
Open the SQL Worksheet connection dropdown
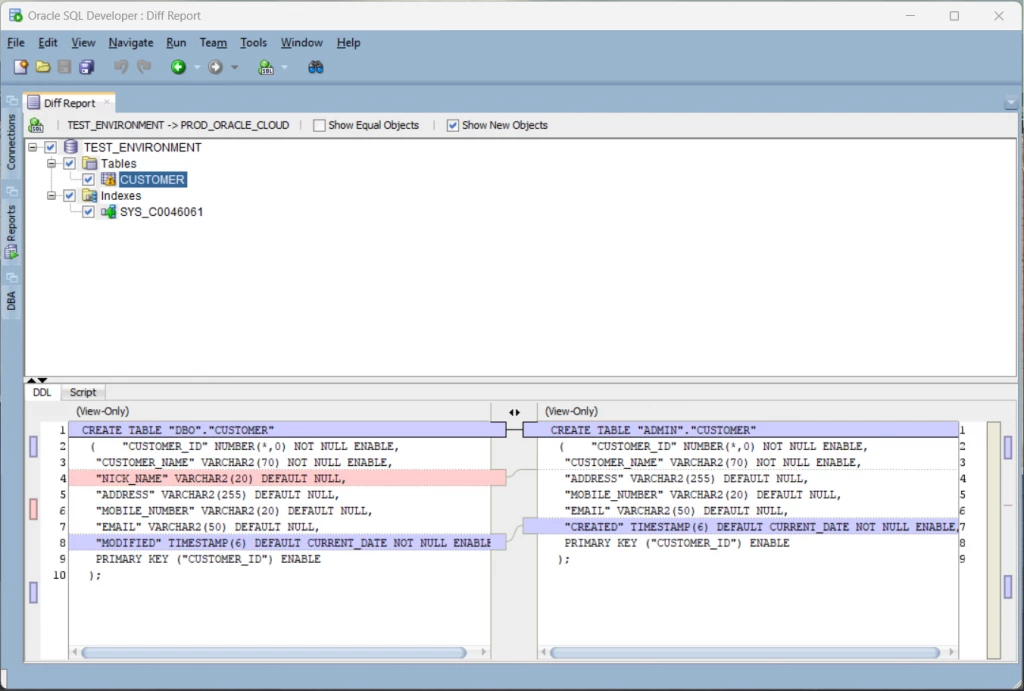pyautogui.click(x=284, y=67)
